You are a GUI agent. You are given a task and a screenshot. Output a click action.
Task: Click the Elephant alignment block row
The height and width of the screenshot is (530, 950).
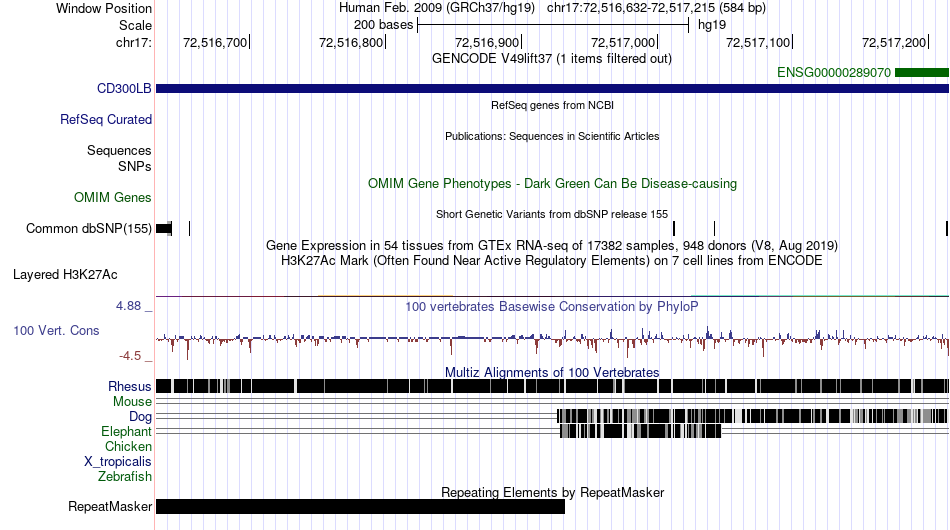[640, 431]
